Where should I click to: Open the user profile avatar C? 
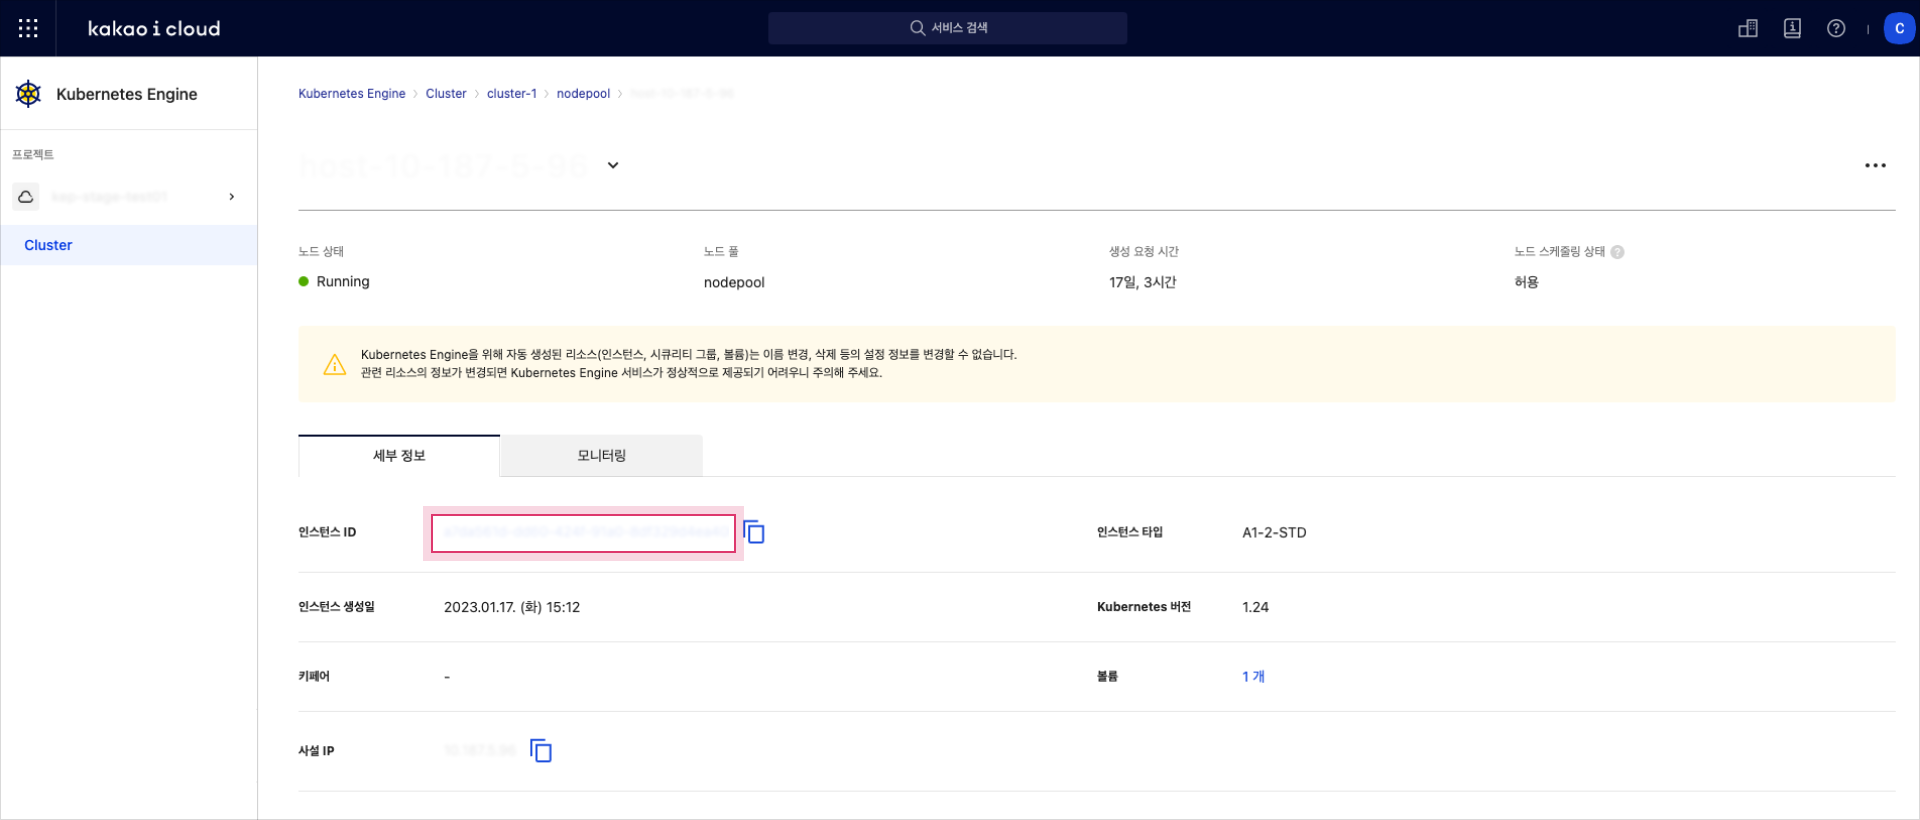(1899, 28)
